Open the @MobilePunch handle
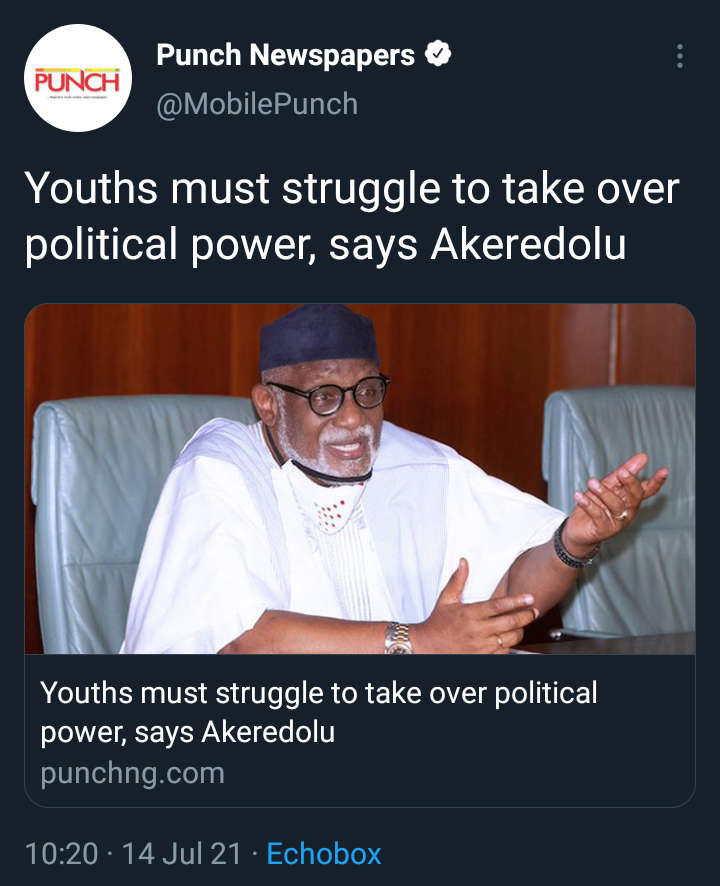The width and height of the screenshot is (720, 886). tap(257, 104)
